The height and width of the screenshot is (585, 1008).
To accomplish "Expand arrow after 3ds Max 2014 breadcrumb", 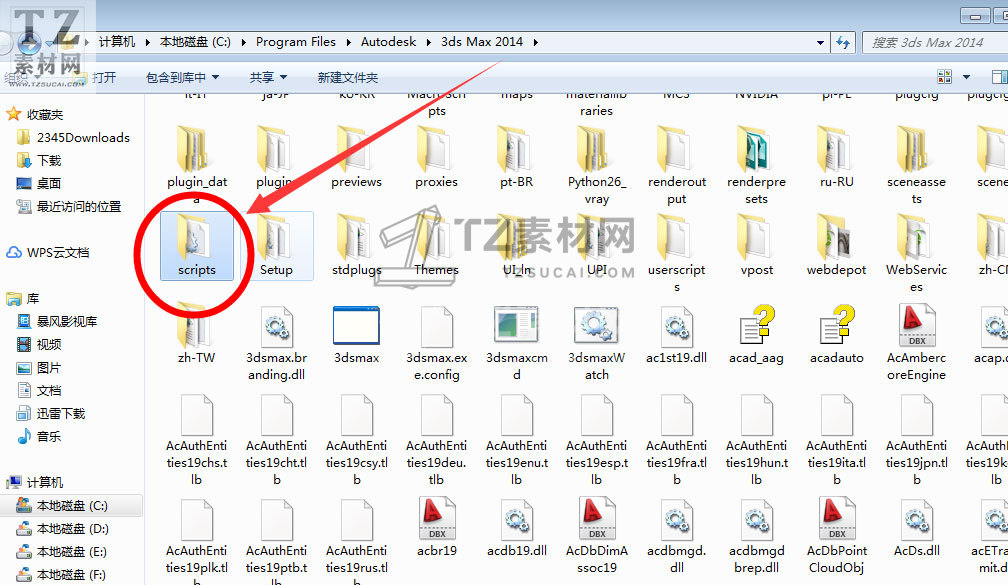I will tap(536, 42).
